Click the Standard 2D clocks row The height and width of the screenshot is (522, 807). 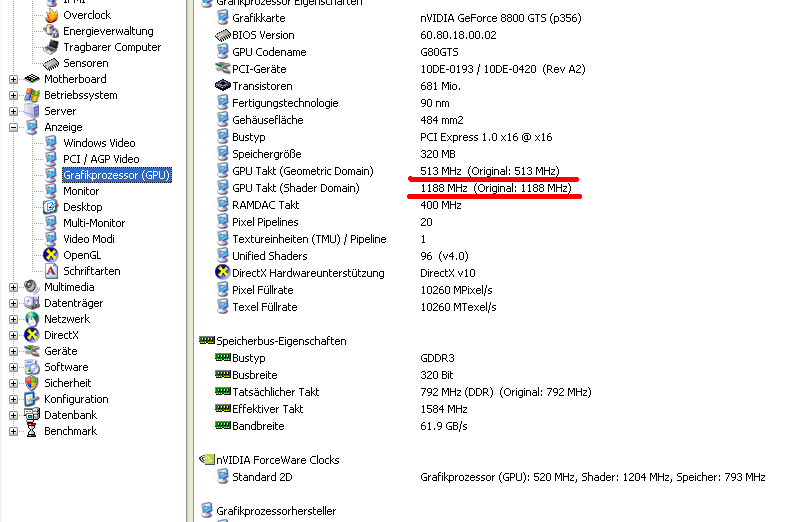coord(490,477)
